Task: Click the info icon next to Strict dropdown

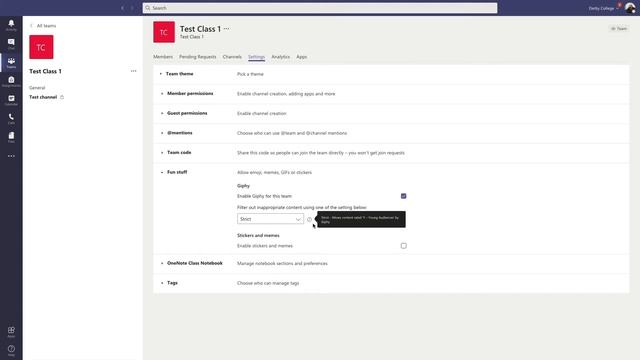Action: pyautogui.click(x=309, y=219)
